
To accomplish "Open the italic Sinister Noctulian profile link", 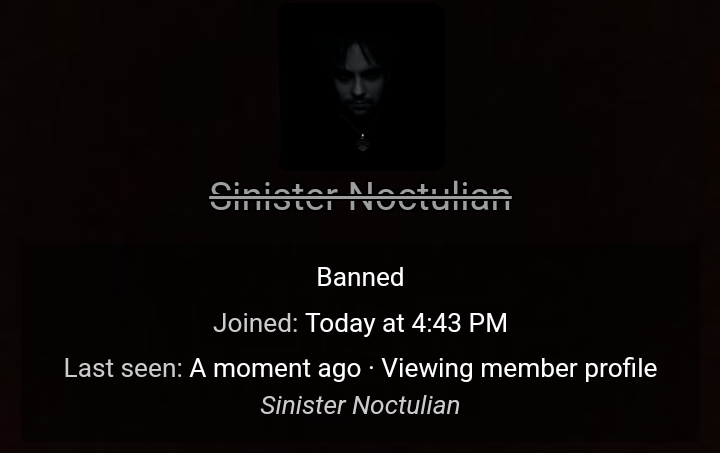I will click(360, 405).
